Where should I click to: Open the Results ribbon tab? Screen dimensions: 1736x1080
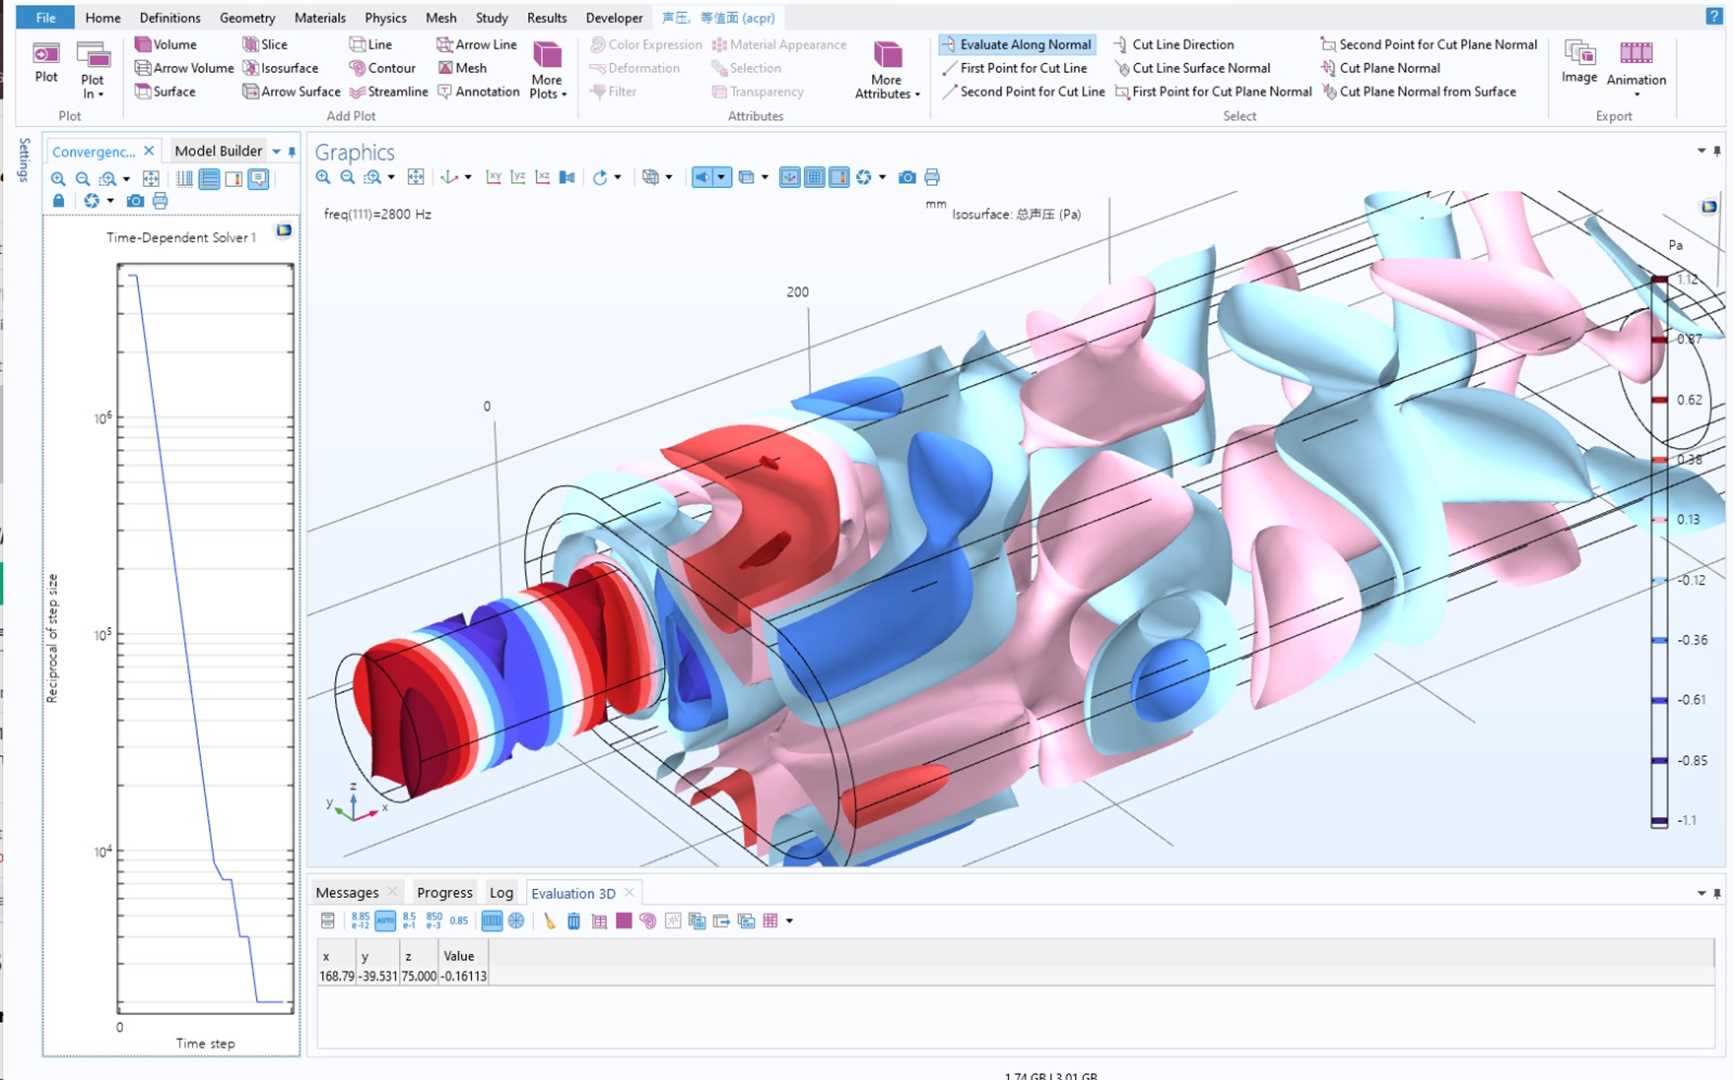(546, 17)
